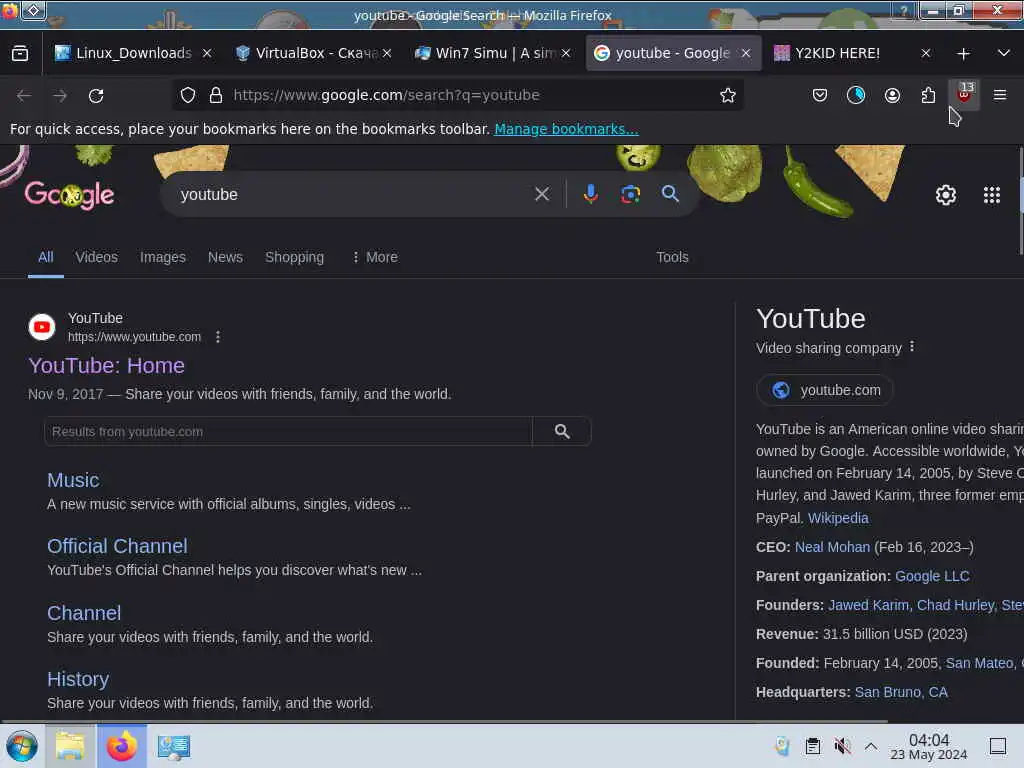Open uBlock extension with 13 badge
1024x768 pixels.
pyautogui.click(x=964, y=95)
